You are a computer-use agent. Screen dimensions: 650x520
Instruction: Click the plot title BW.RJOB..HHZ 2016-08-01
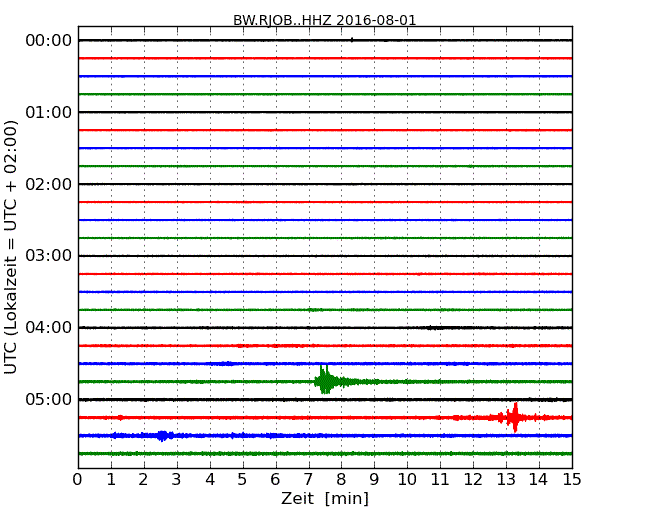[x=325, y=20]
